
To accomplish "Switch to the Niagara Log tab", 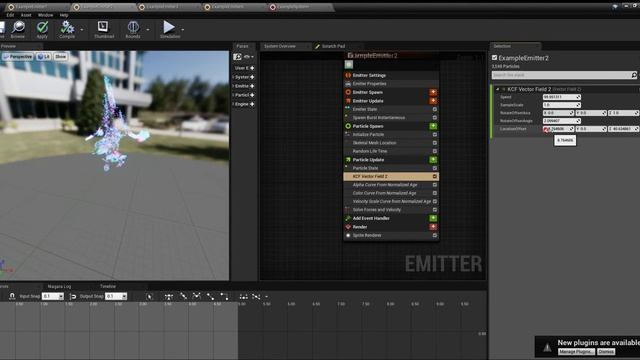I will pos(59,287).
